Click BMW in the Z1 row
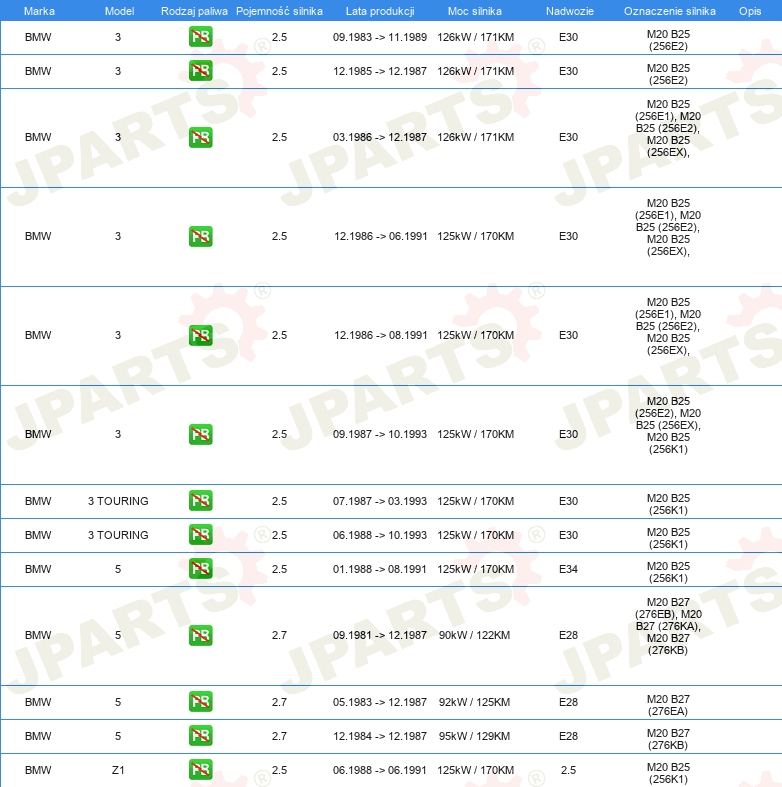The width and height of the screenshot is (782, 787). 38,770
